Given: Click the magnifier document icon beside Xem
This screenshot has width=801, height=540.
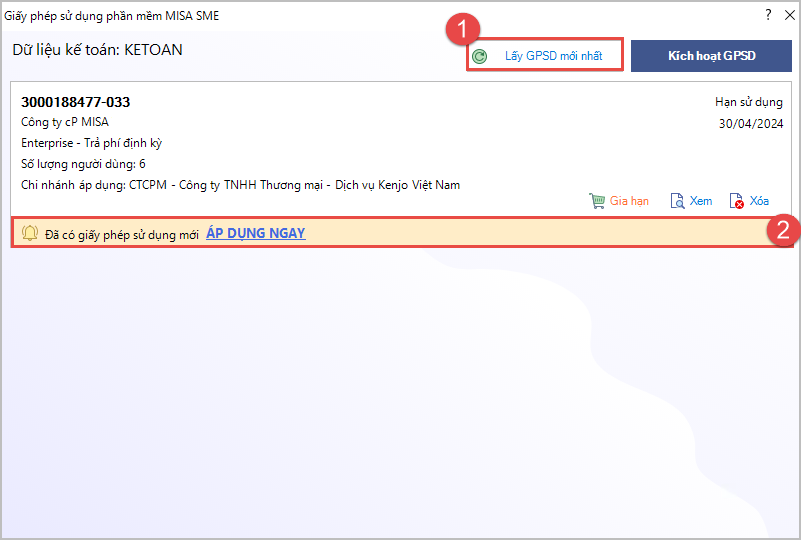Looking at the screenshot, I should (677, 201).
